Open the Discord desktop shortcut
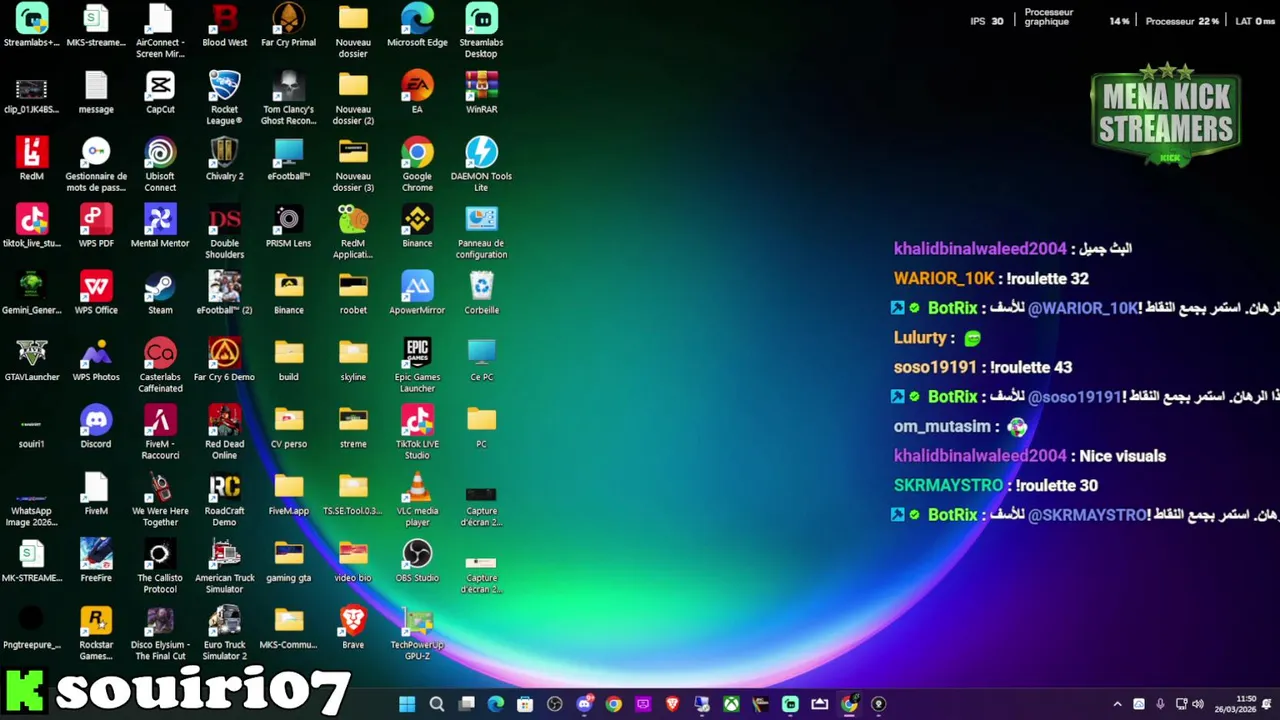This screenshot has width=1280, height=720. click(x=96, y=429)
